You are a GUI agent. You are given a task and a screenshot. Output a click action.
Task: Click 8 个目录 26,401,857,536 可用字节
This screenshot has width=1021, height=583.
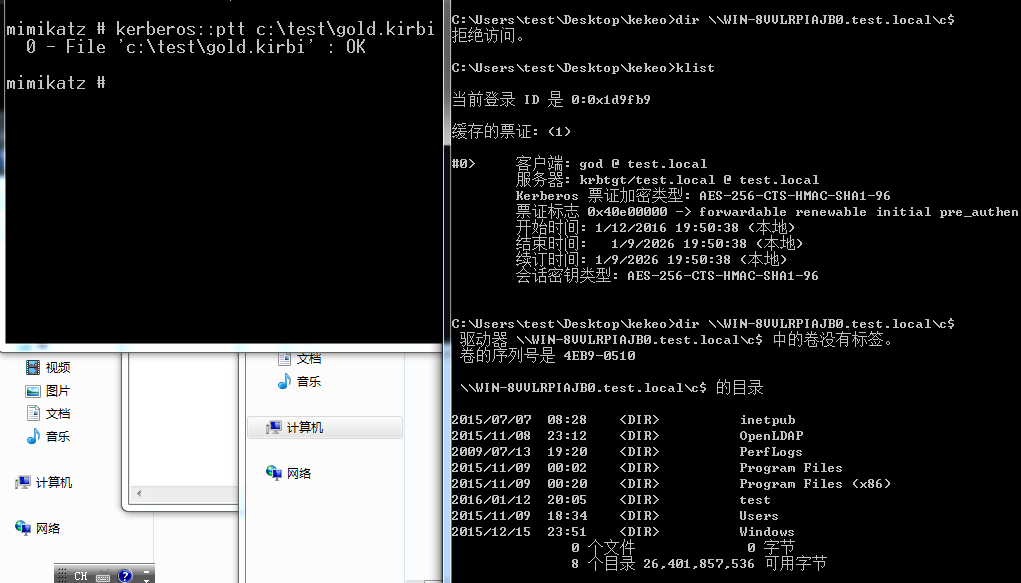tap(699, 563)
